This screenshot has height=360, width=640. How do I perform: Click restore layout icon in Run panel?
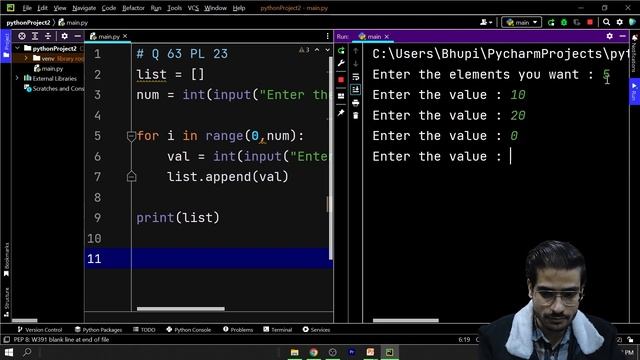[x=341, y=96]
